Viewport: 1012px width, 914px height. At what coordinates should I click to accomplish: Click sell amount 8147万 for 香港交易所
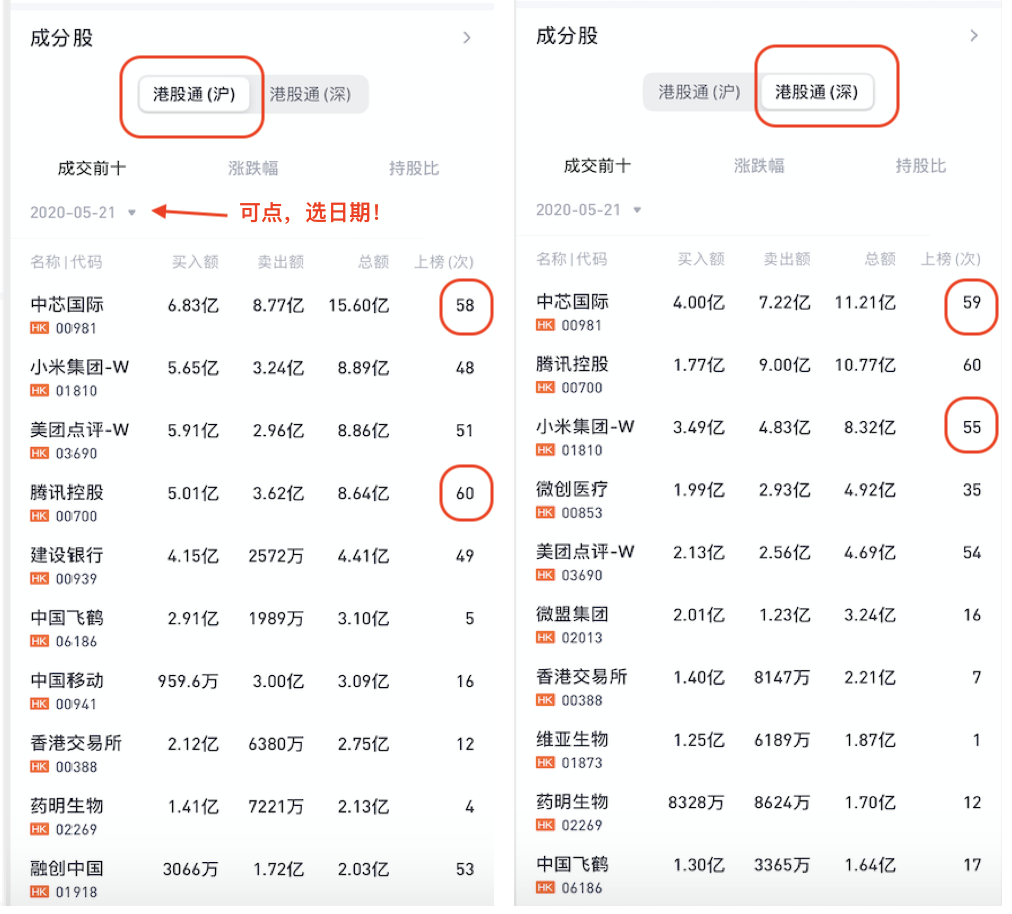point(782,677)
